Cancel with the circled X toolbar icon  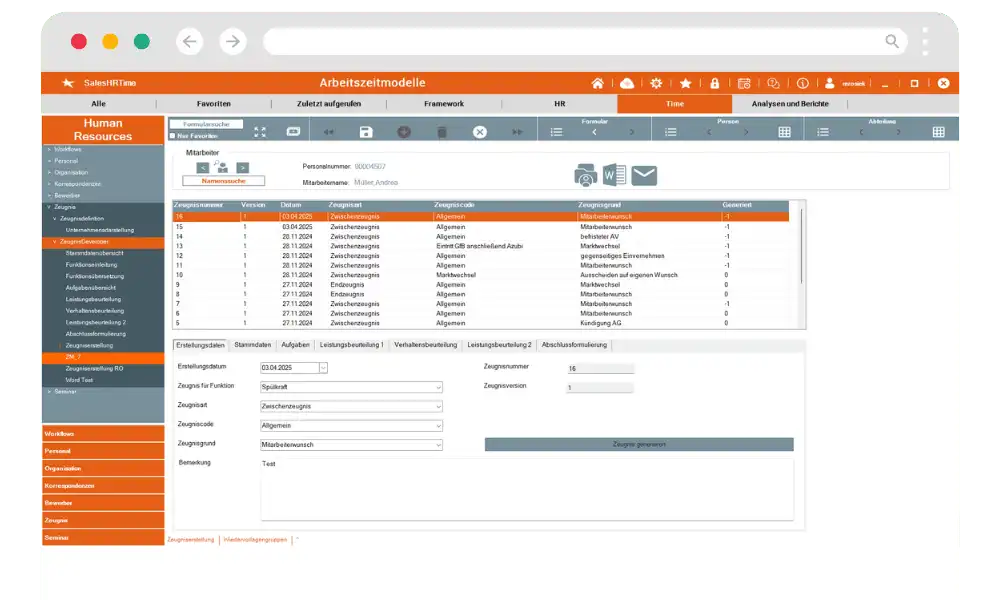(x=480, y=132)
